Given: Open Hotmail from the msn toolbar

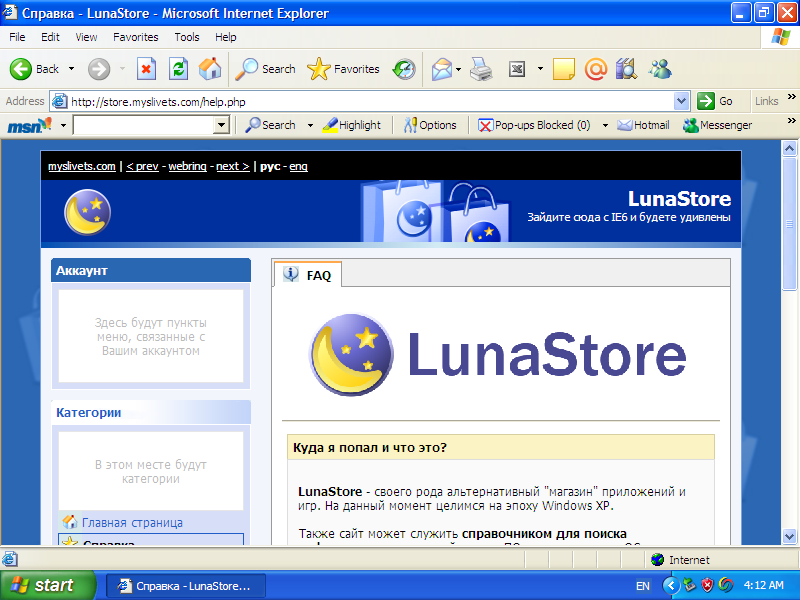Looking at the screenshot, I should tap(643, 125).
